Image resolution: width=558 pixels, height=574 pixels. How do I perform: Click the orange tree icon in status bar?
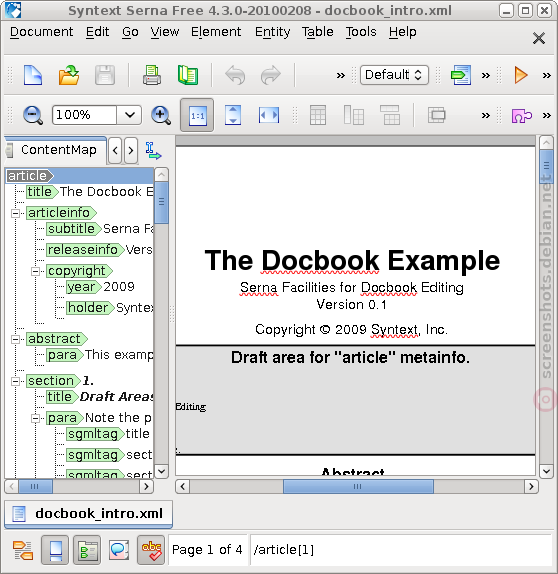[x=23, y=550]
